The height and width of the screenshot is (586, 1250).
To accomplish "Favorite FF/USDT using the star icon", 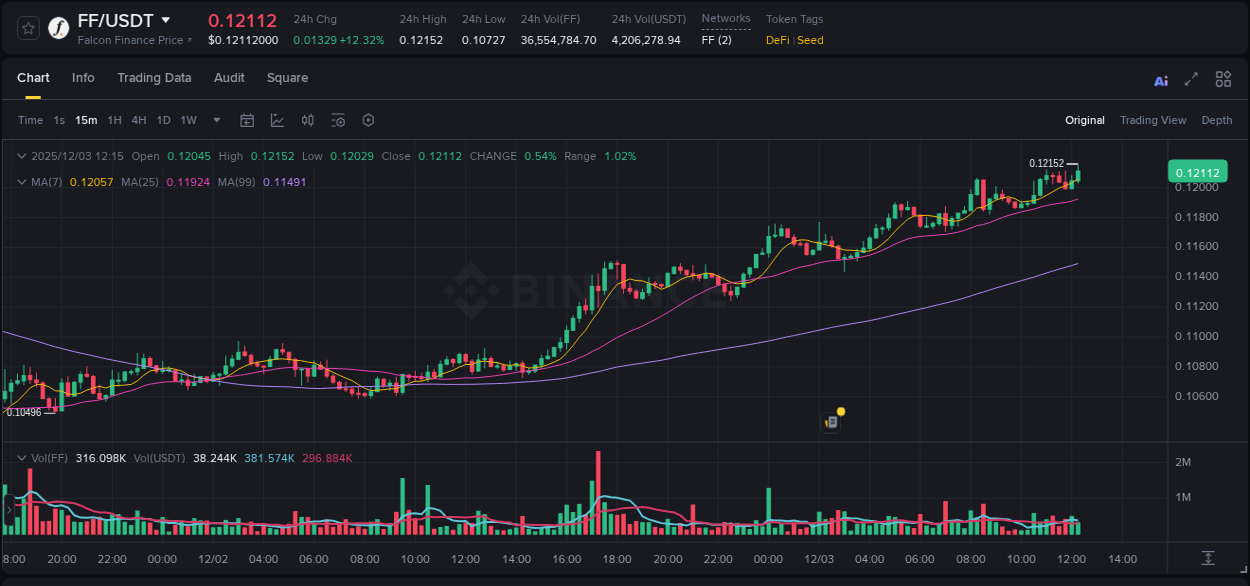I will (28, 27).
